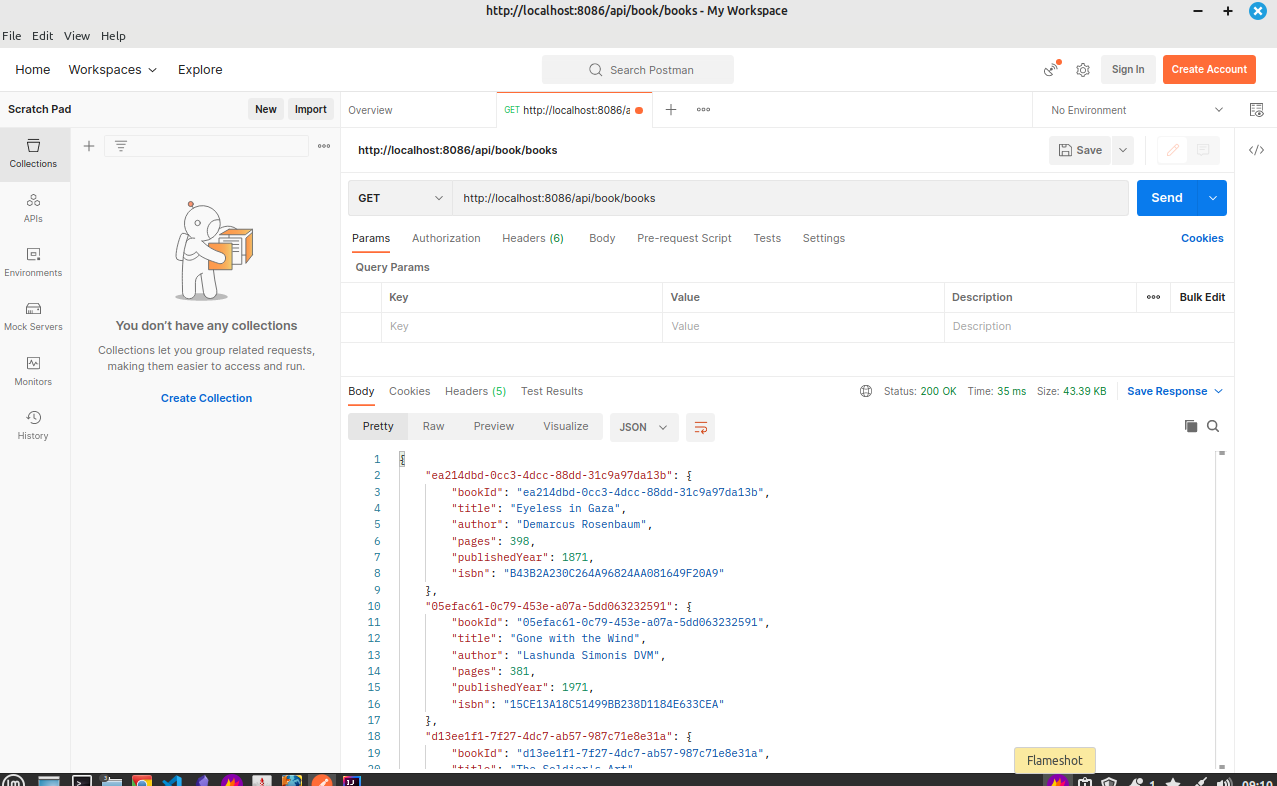Image resolution: width=1277 pixels, height=786 pixels.
Task: Show the code snippet panel icon
Action: click(x=1256, y=150)
